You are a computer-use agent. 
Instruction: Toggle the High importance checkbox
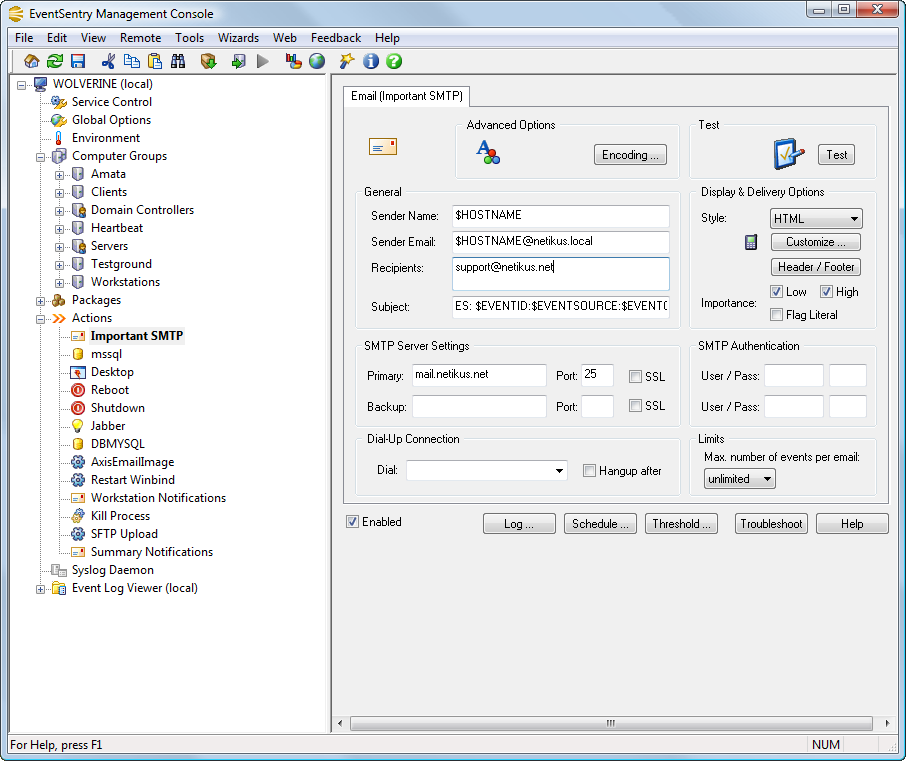[x=826, y=292]
